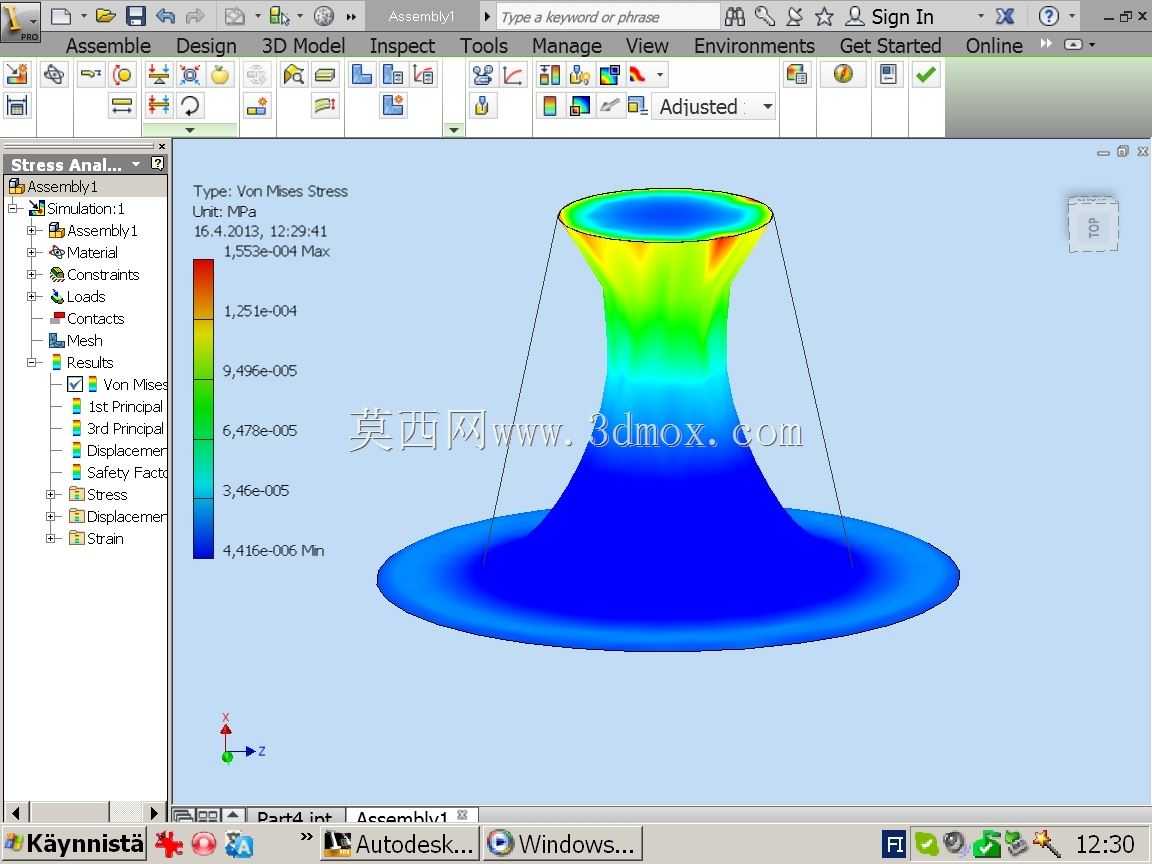Click the Create Simulation icon

(x=16, y=74)
